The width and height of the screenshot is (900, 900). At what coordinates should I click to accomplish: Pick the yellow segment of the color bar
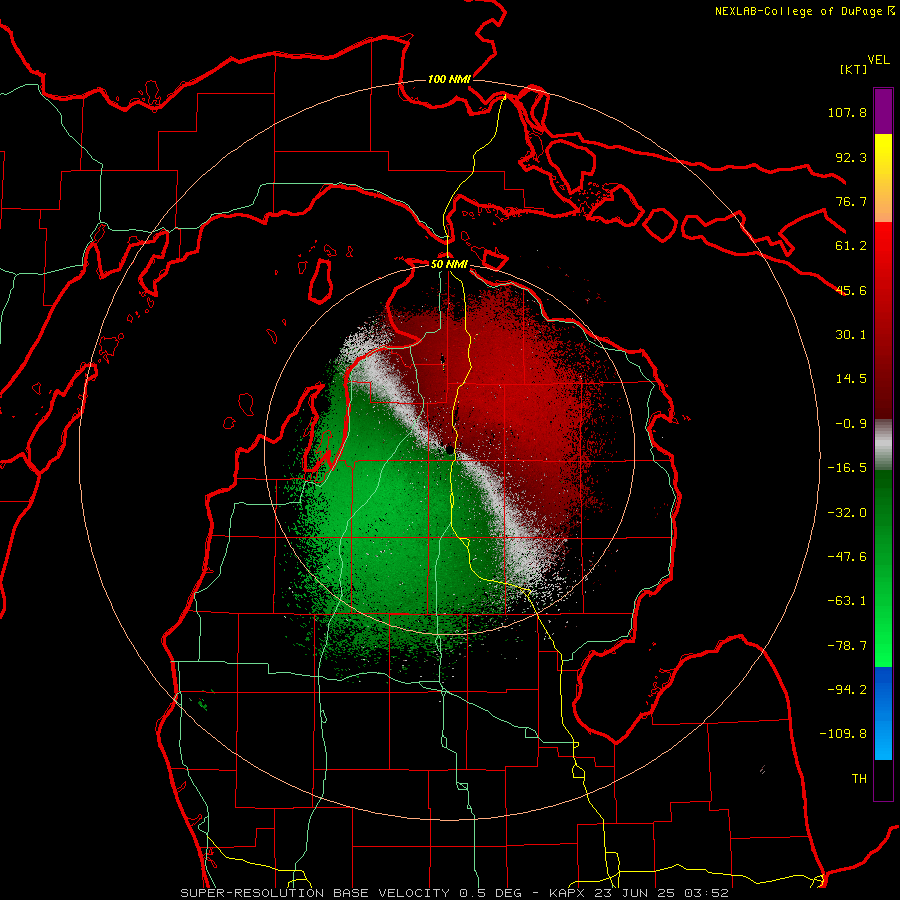(883, 178)
